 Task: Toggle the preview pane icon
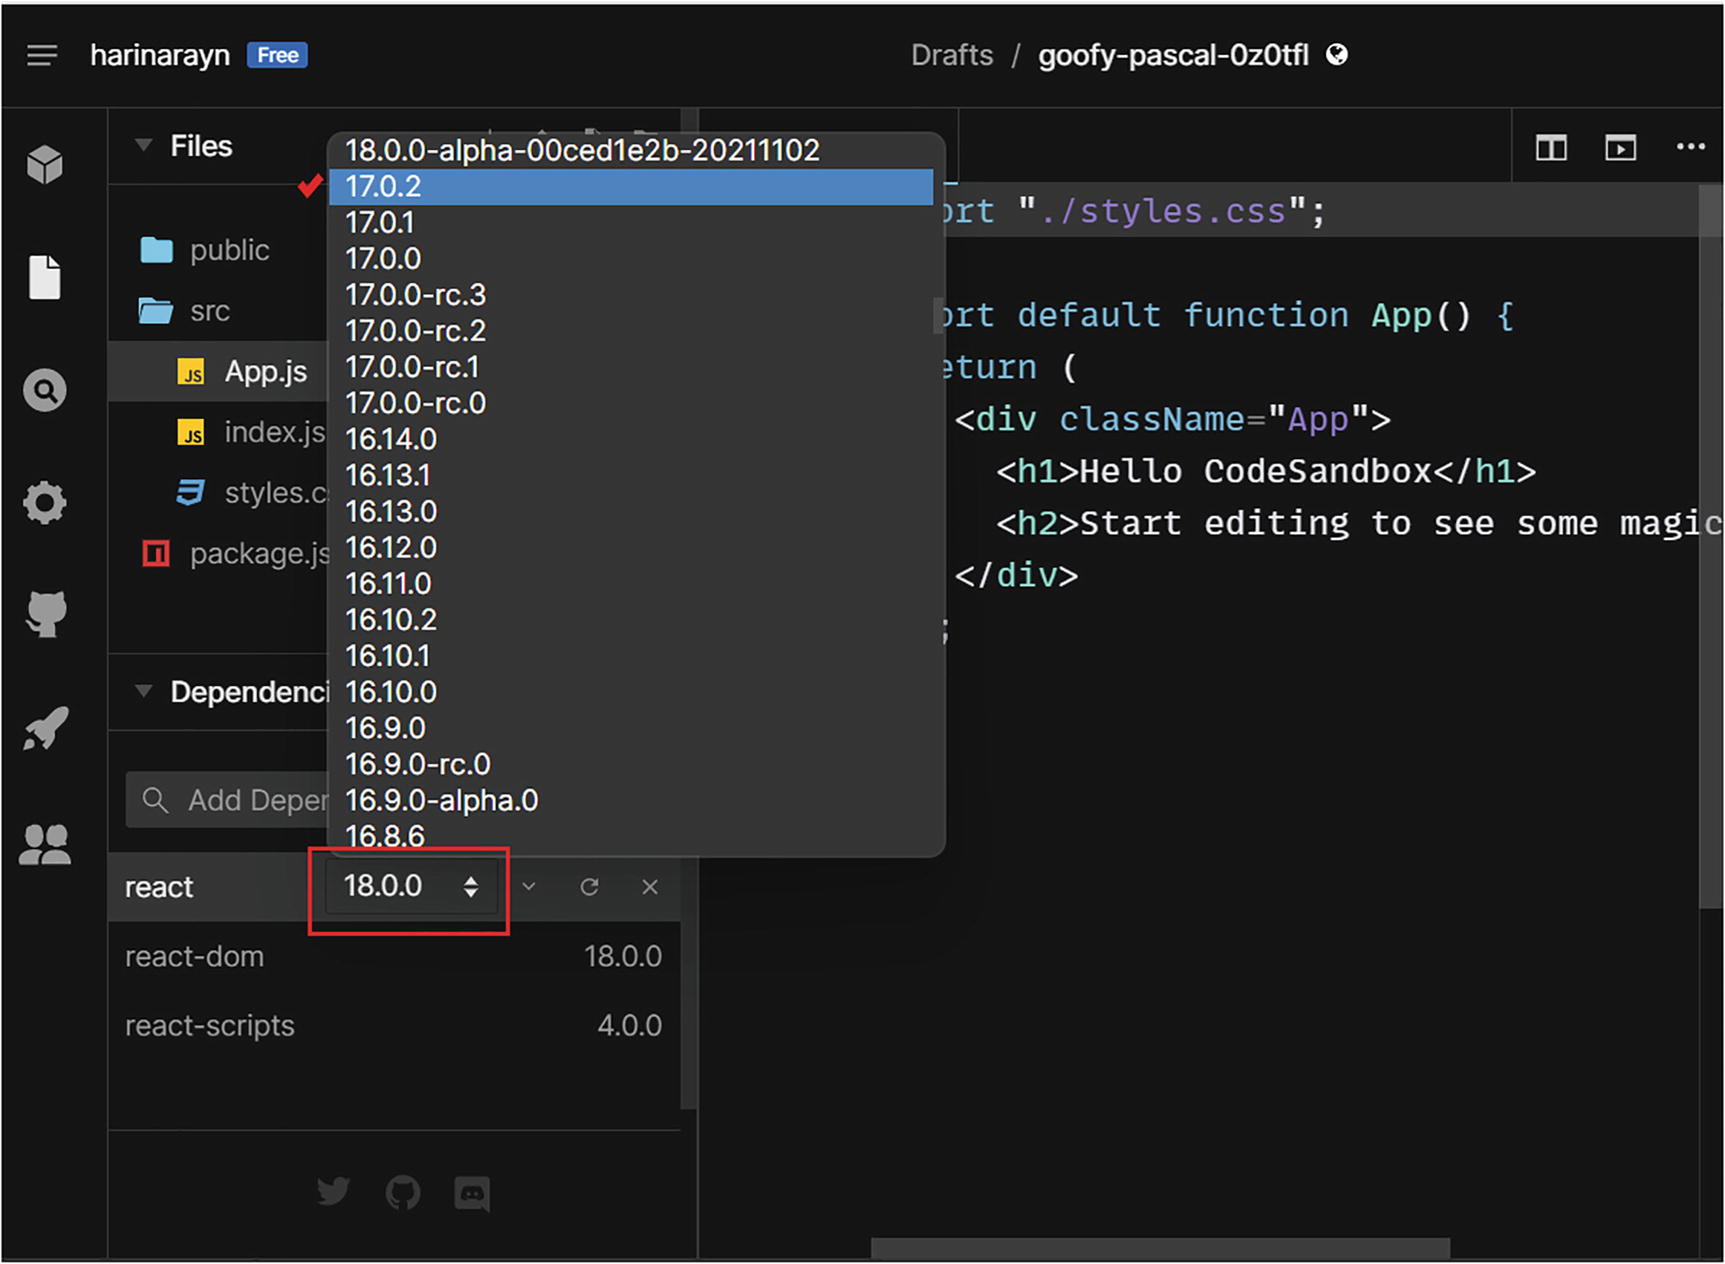point(1620,148)
